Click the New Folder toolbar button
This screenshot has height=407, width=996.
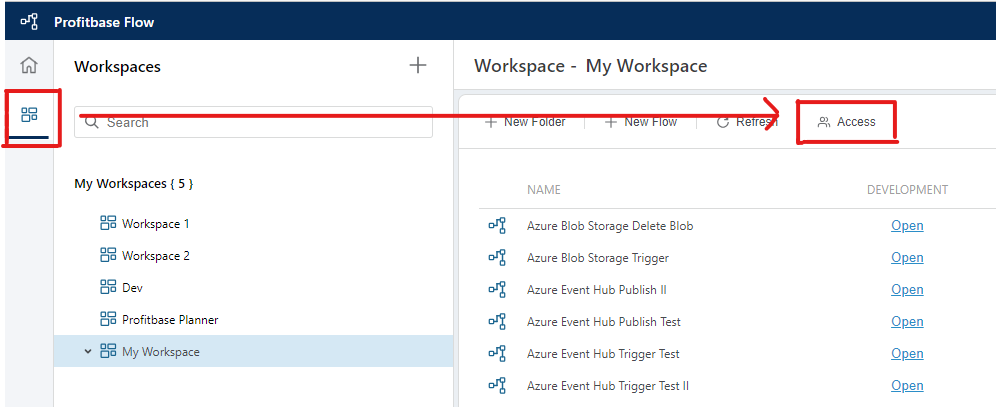(526, 122)
